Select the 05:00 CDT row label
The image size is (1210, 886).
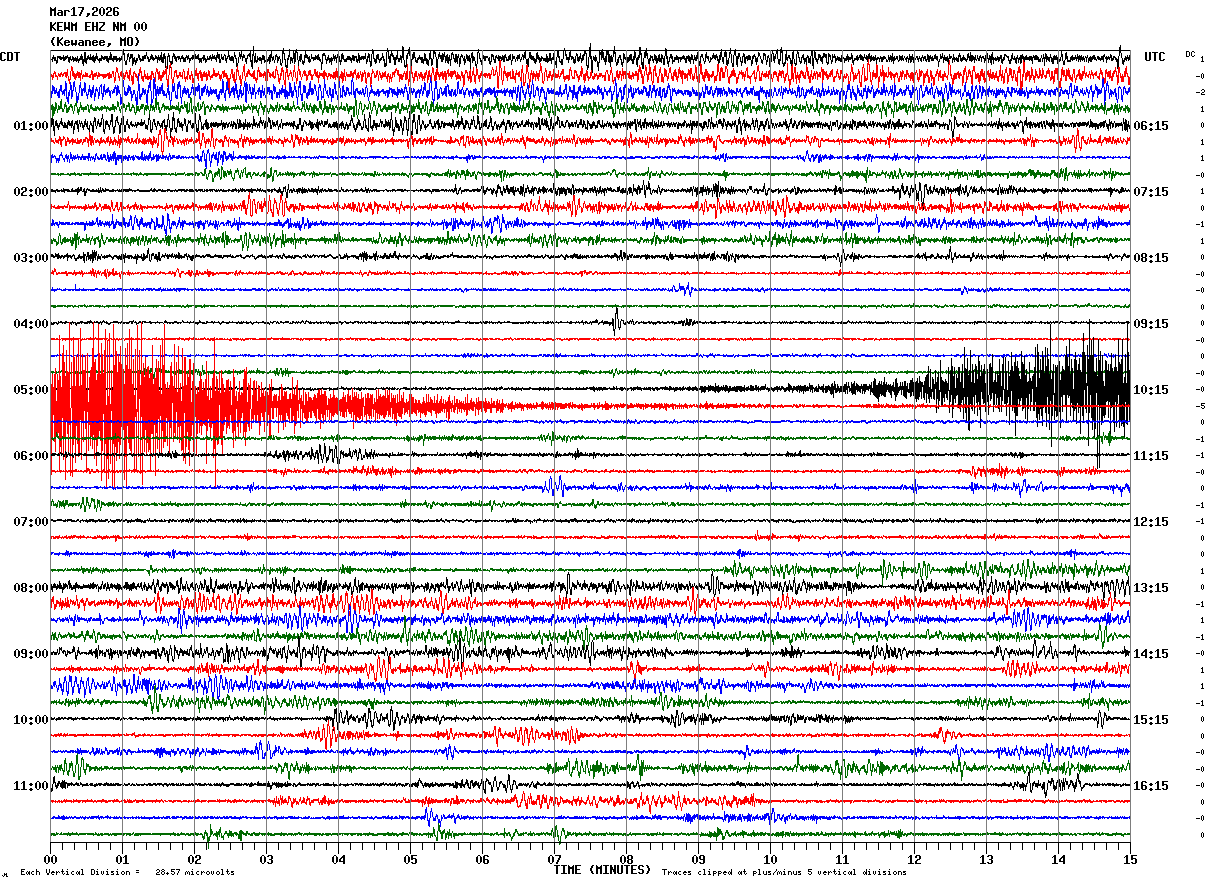[30, 390]
